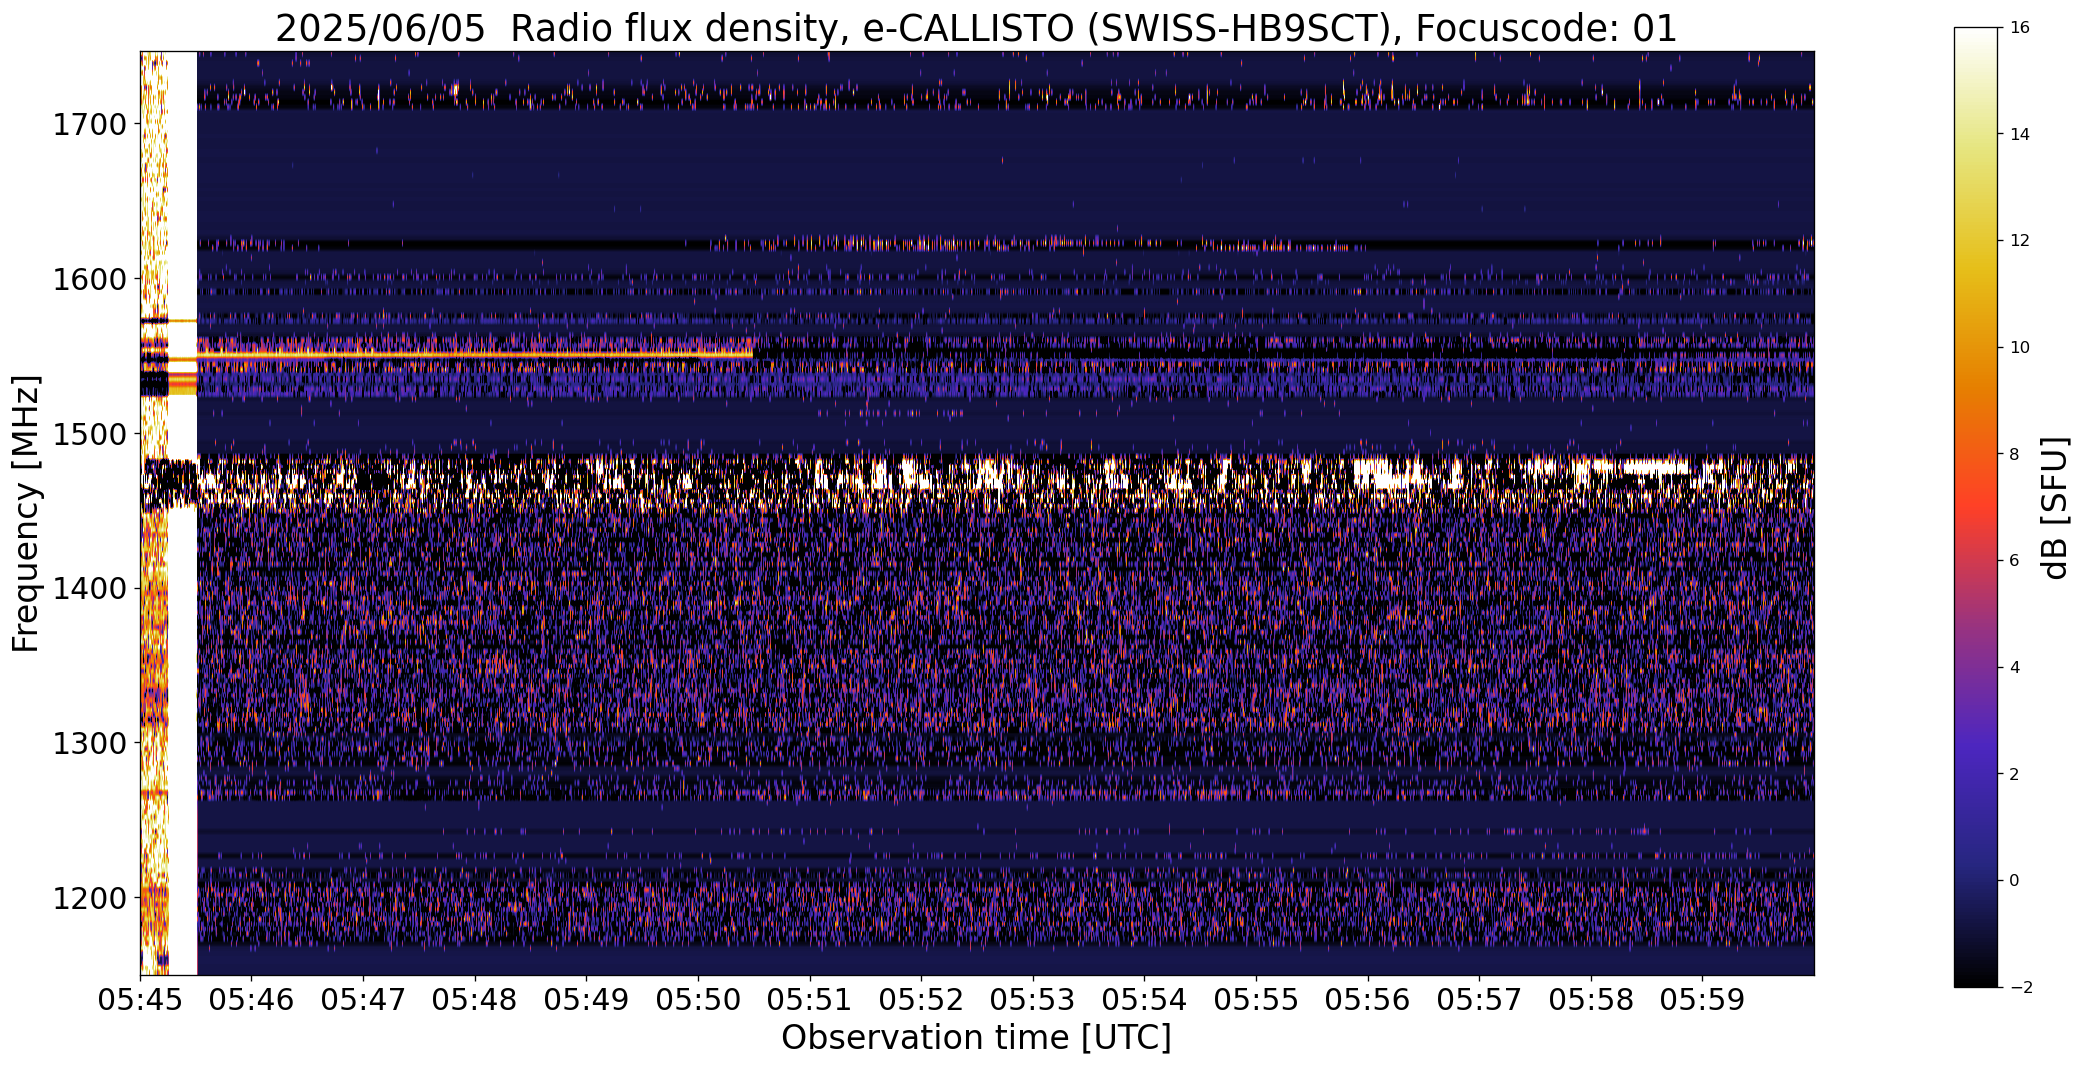Click the 05:45 time tick label
Screen dimensions: 2085x1067
point(140,1000)
